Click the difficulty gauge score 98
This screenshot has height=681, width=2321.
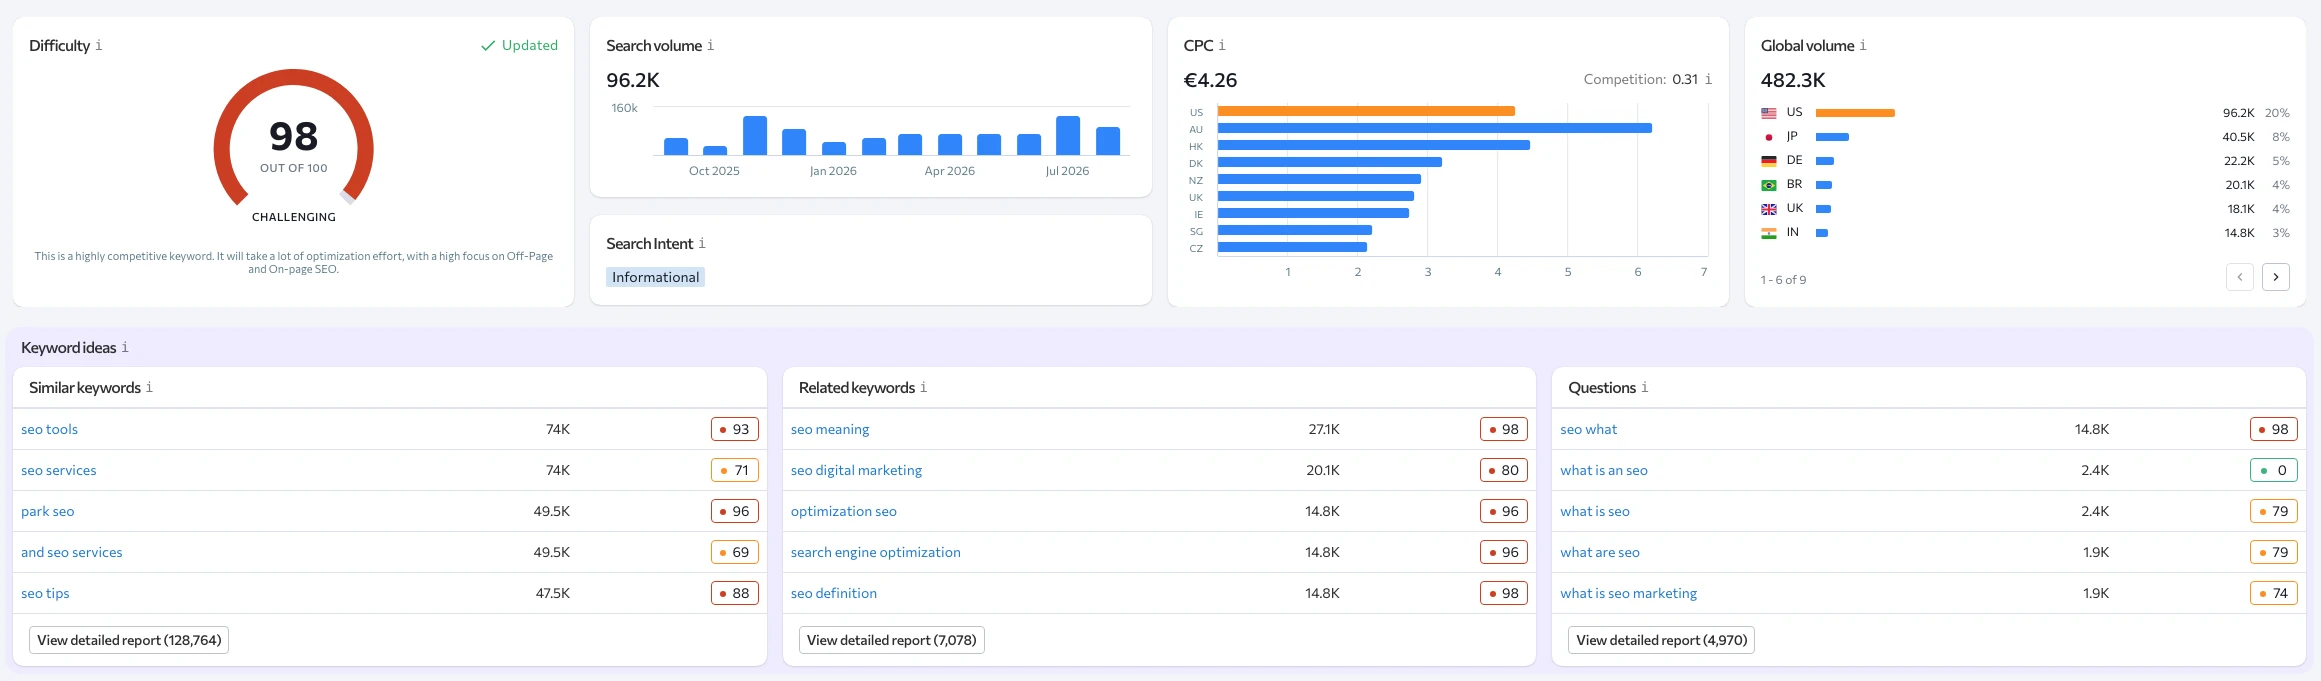pyautogui.click(x=293, y=137)
